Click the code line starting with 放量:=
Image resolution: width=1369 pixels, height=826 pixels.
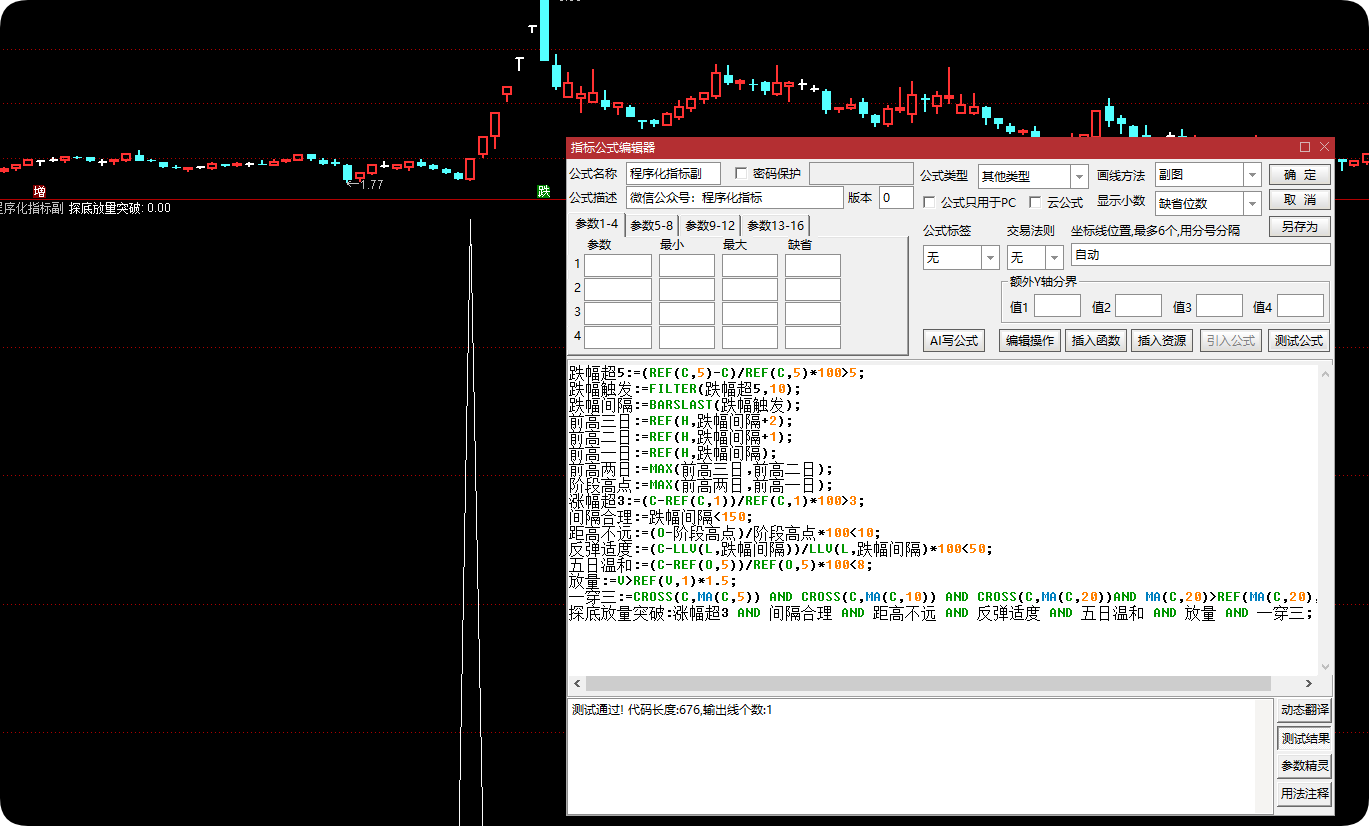(x=653, y=581)
